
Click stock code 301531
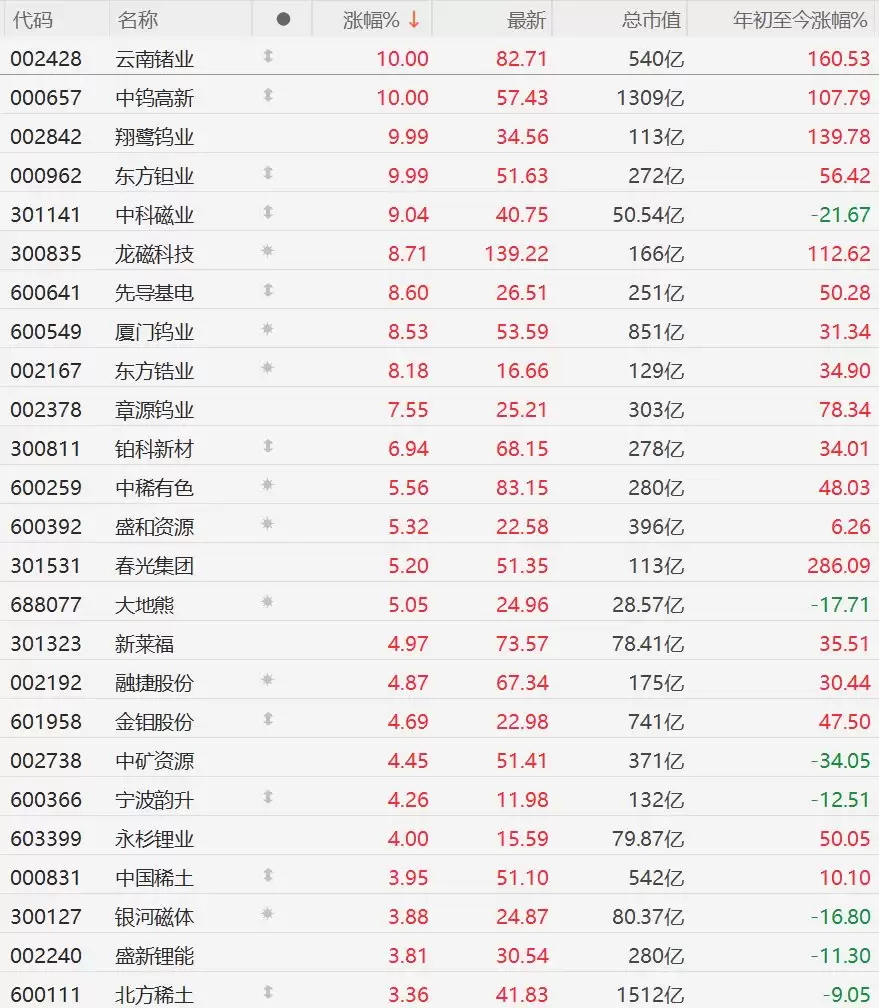click(46, 566)
